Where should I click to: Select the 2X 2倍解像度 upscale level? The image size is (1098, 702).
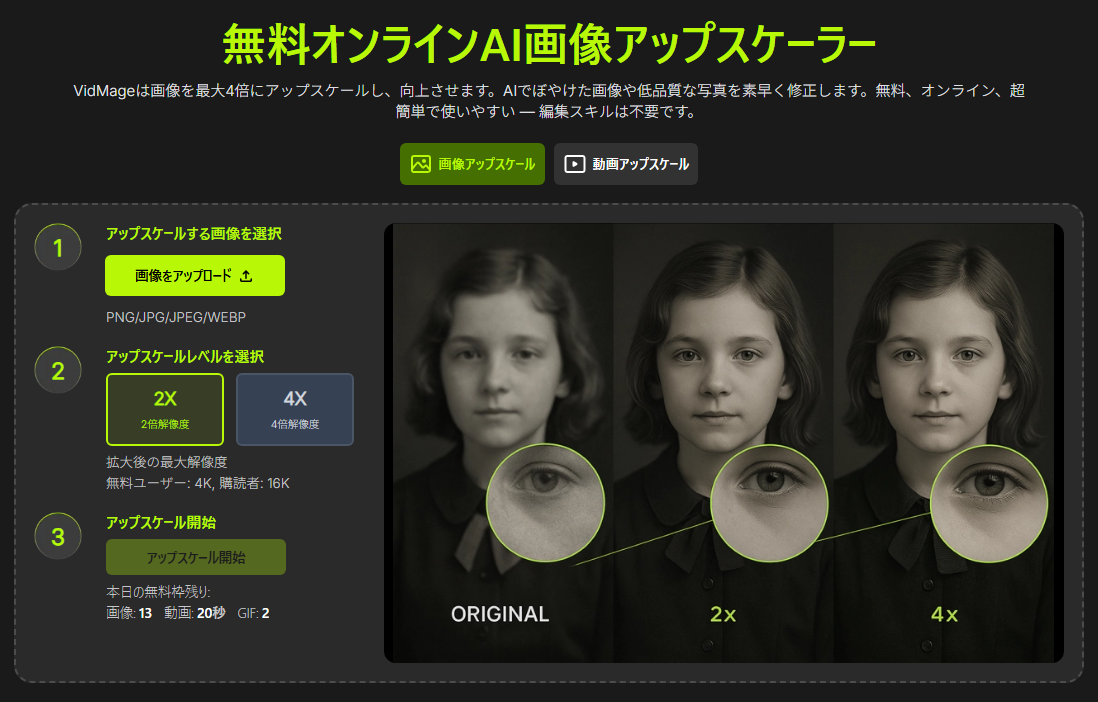[x=165, y=409]
